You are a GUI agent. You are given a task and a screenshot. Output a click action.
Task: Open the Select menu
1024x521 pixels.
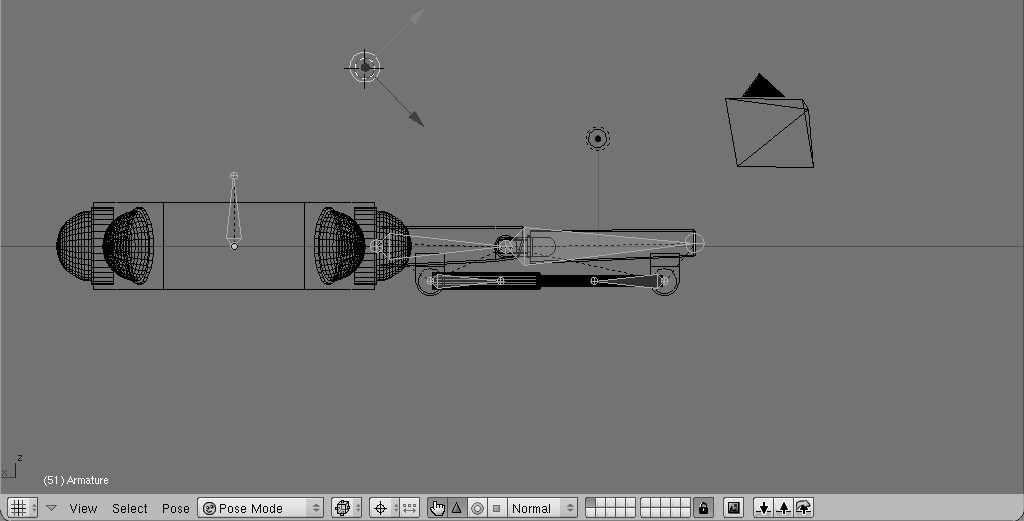(x=129, y=508)
